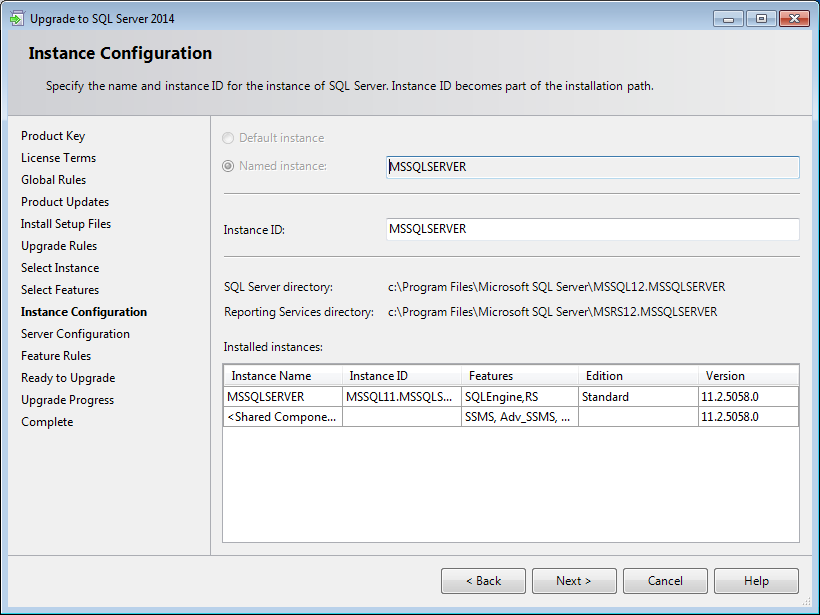
Task: Go to License Terms step
Action: pos(59,158)
